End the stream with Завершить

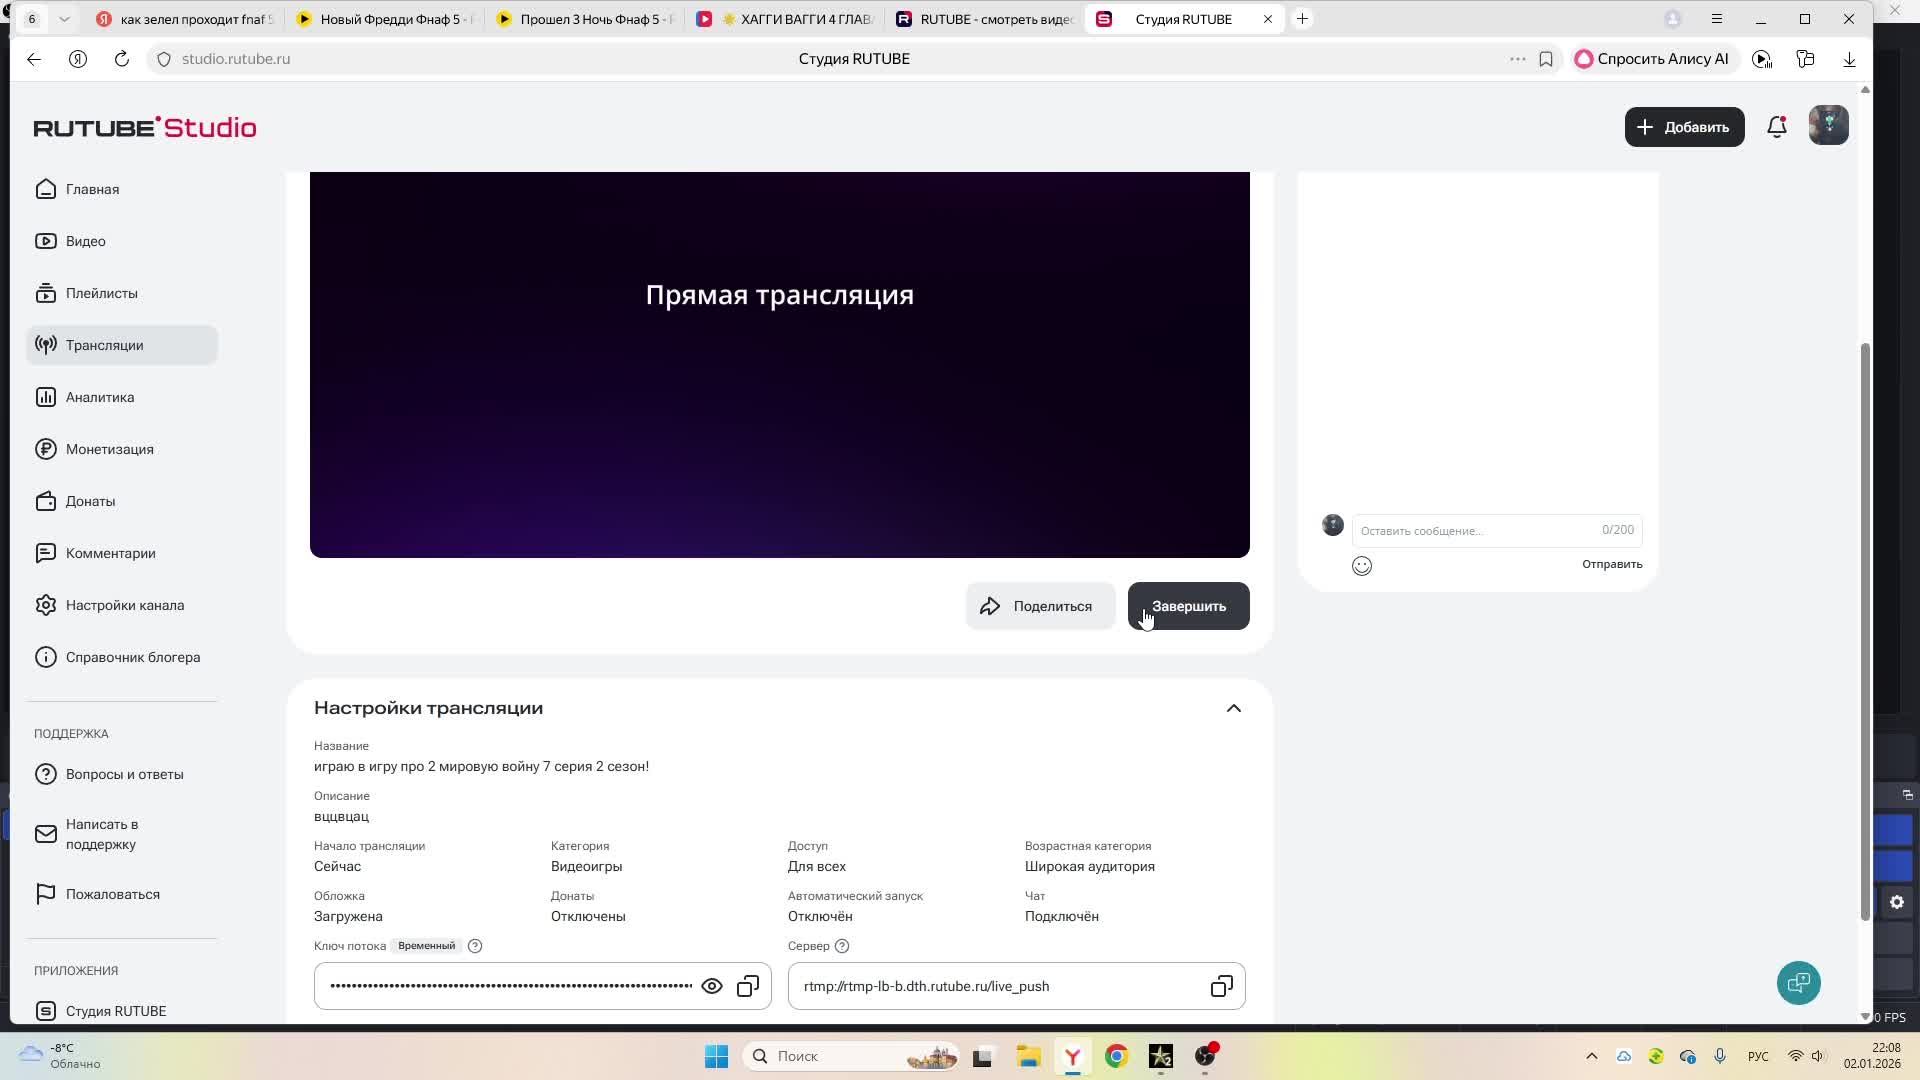point(1188,606)
